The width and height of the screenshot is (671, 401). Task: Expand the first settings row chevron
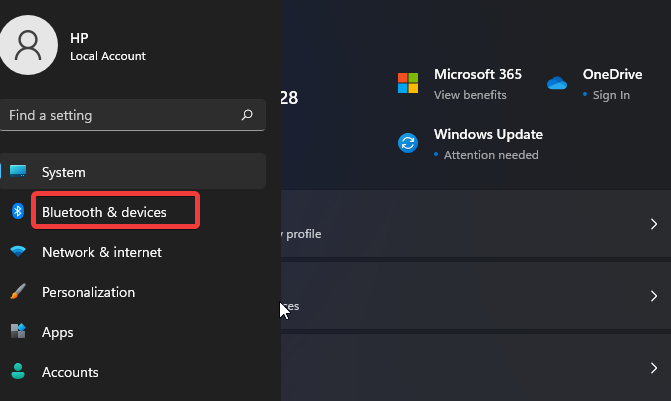click(653, 224)
